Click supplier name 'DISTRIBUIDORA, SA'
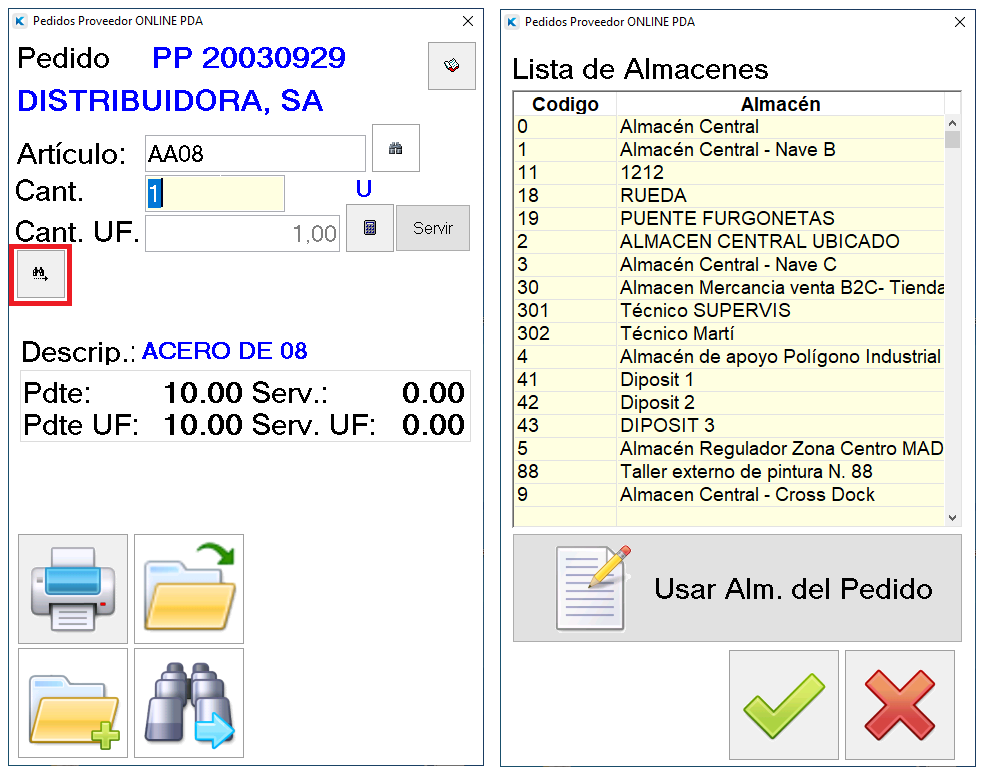 (170, 101)
